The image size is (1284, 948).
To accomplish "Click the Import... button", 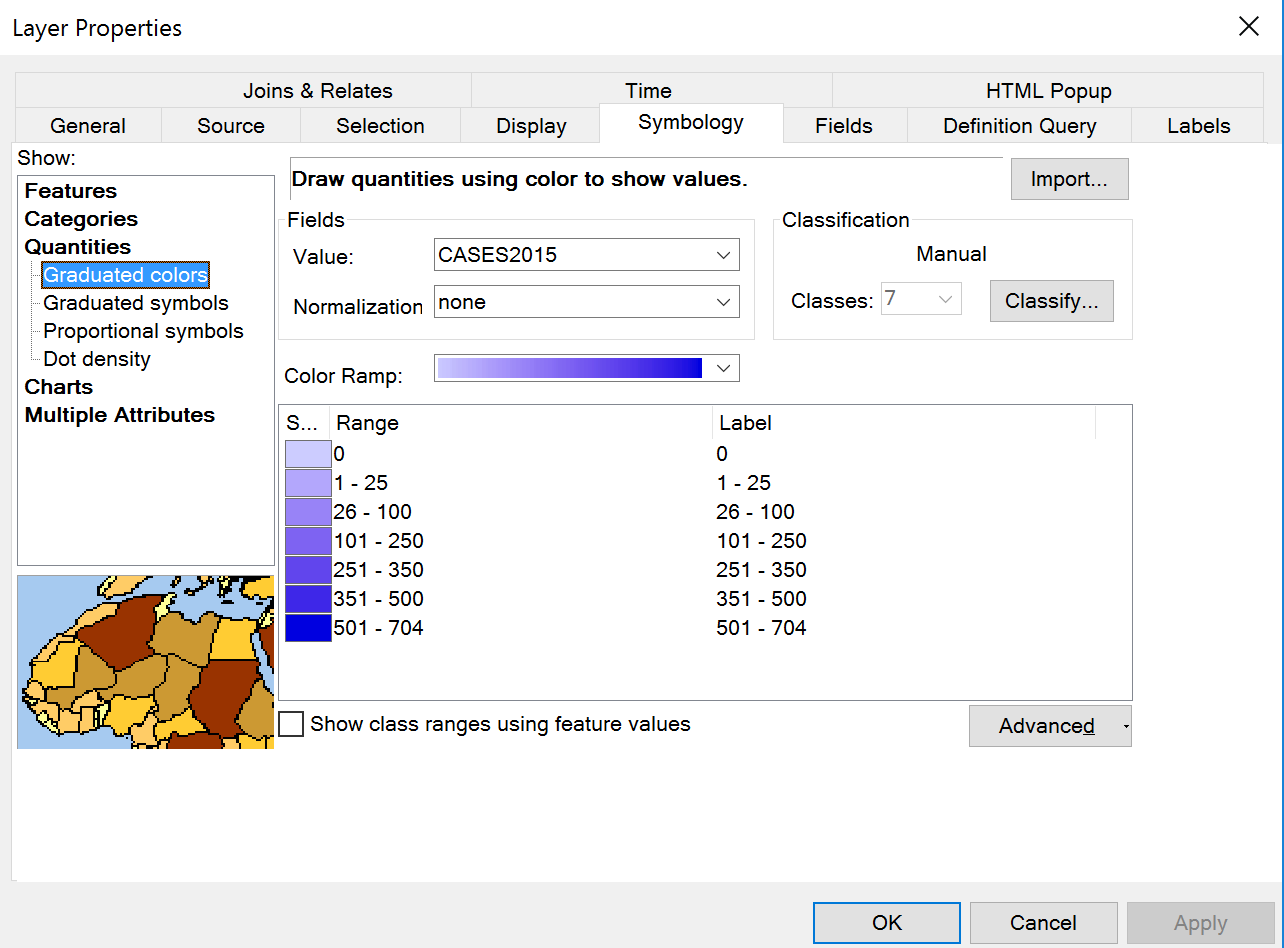I will [1069, 179].
